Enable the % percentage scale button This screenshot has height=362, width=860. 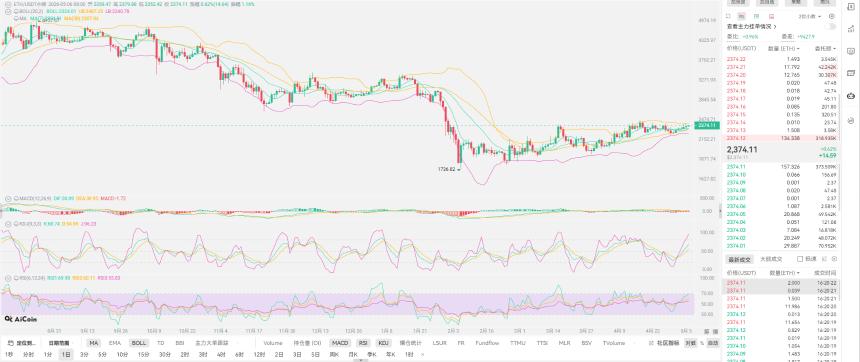701,343
